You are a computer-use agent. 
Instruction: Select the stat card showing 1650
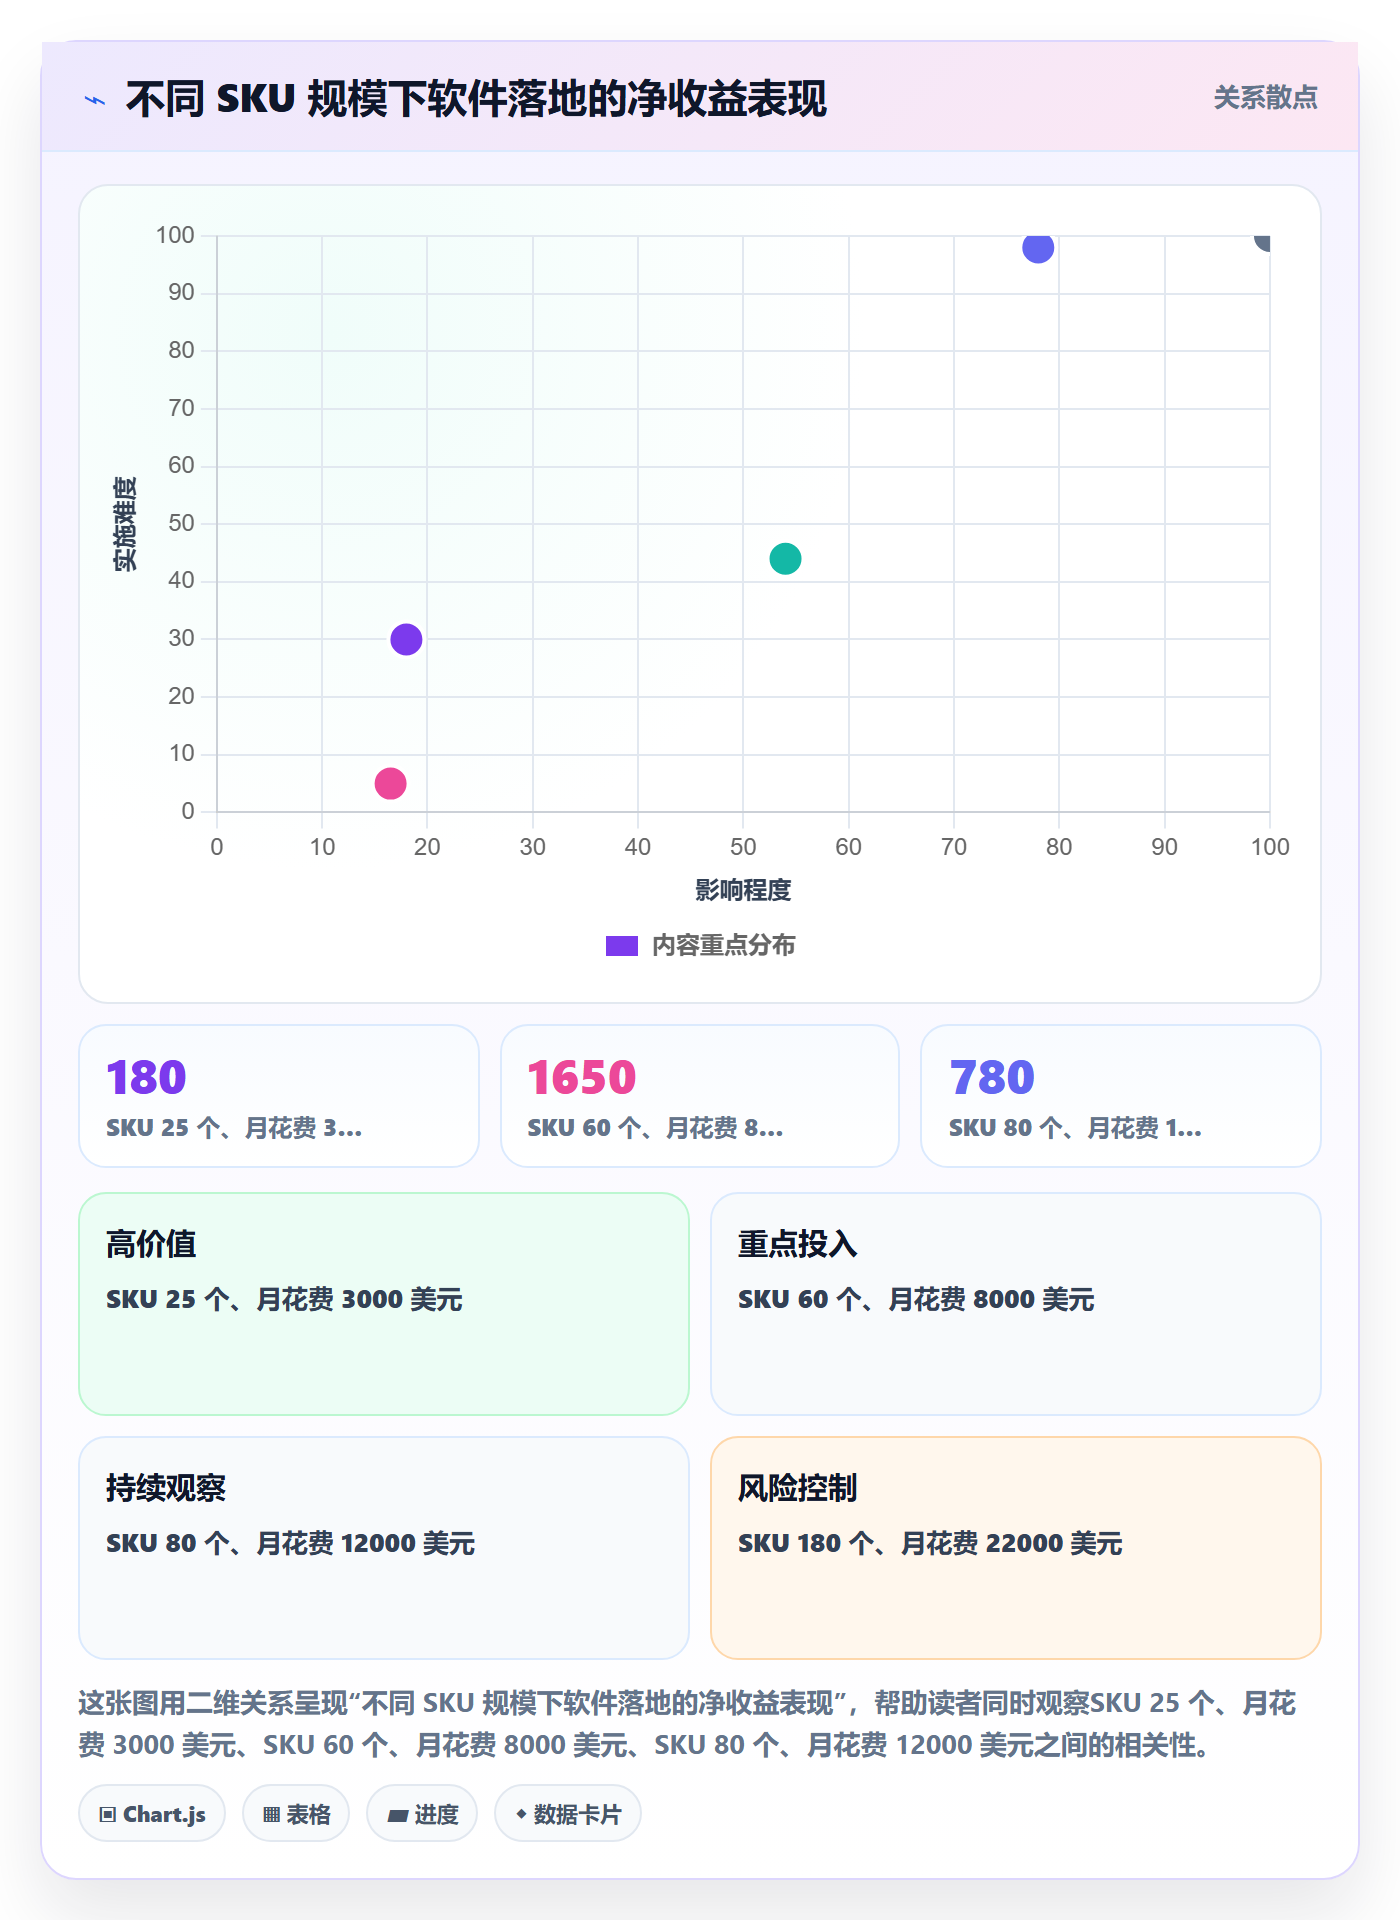click(x=700, y=1096)
